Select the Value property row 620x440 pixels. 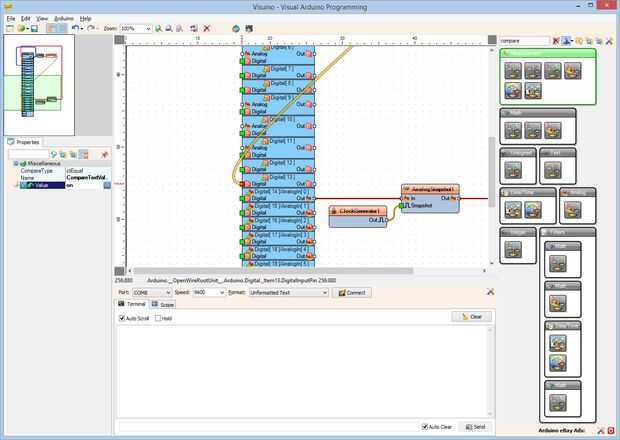click(x=65, y=185)
